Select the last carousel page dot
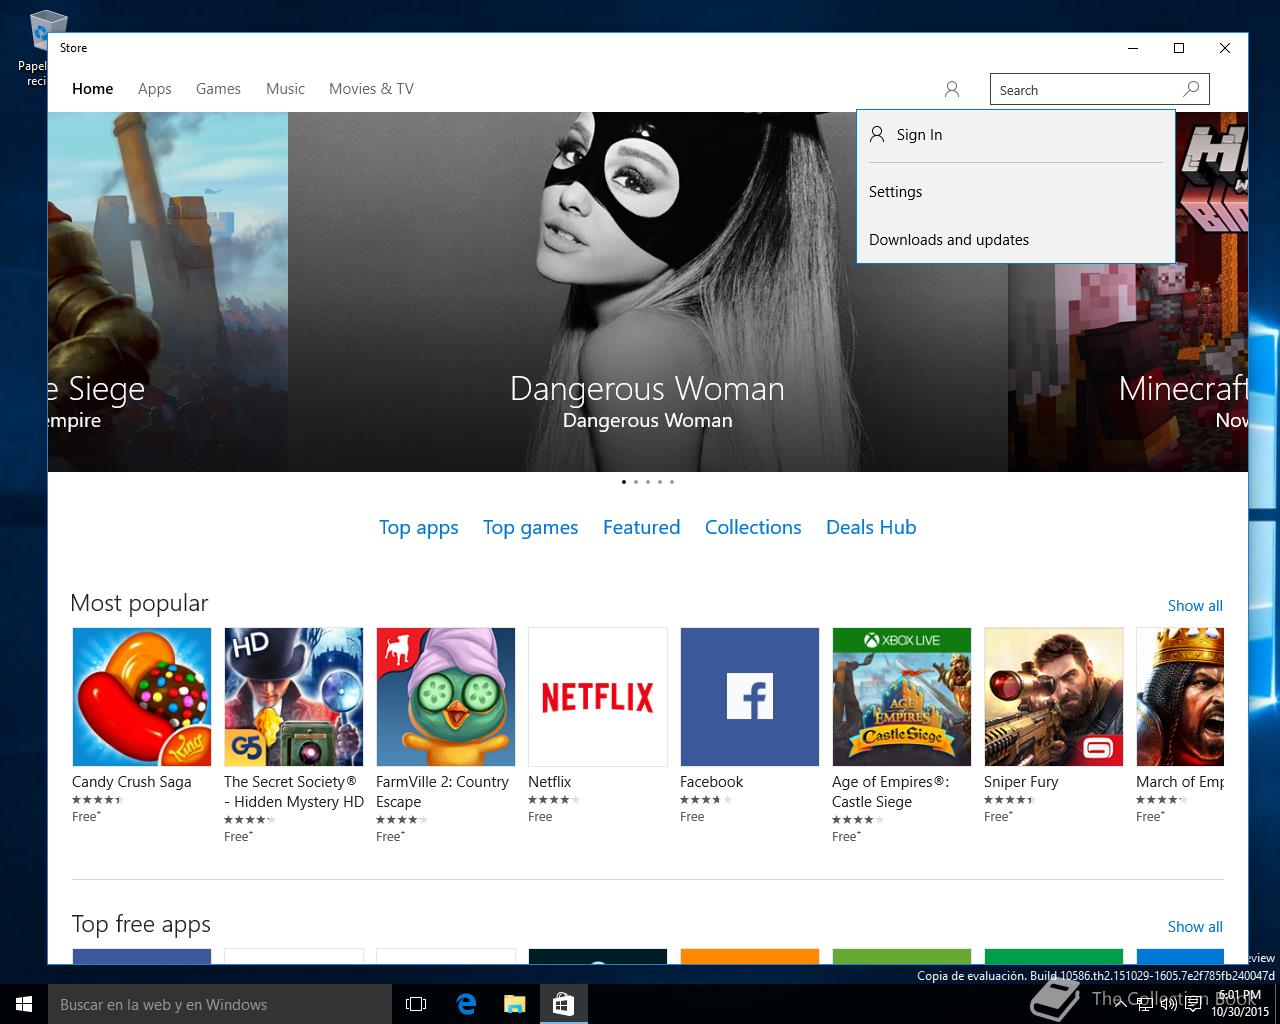 point(672,482)
